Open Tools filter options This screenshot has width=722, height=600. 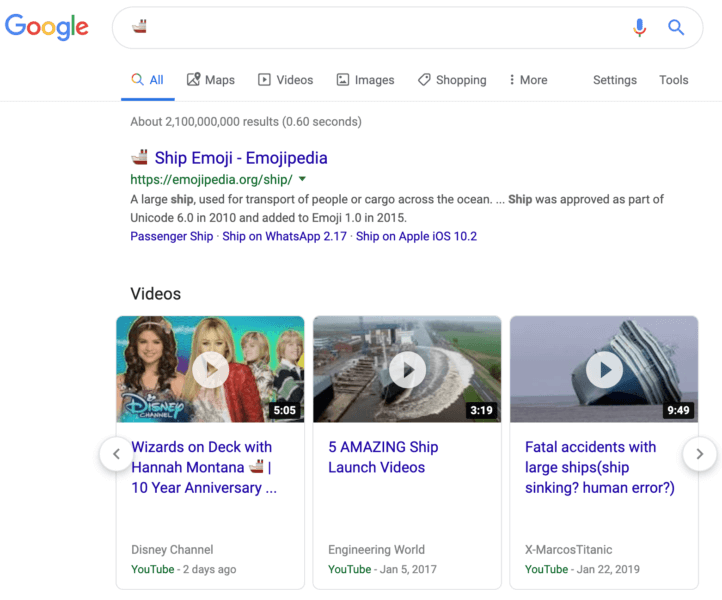pyautogui.click(x=673, y=80)
